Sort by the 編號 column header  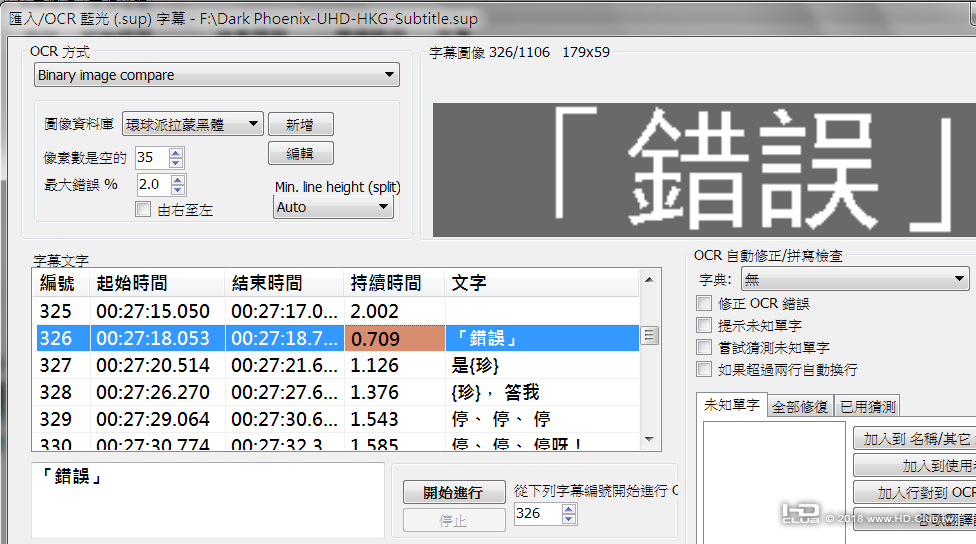pos(61,283)
